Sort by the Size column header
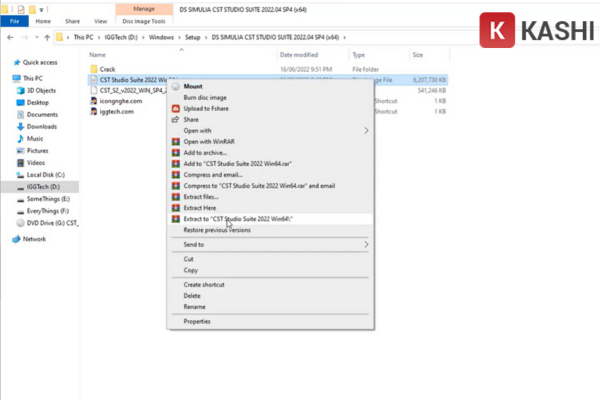Image resolution: width=600 pixels, height=400 pixels. point(418,55)
